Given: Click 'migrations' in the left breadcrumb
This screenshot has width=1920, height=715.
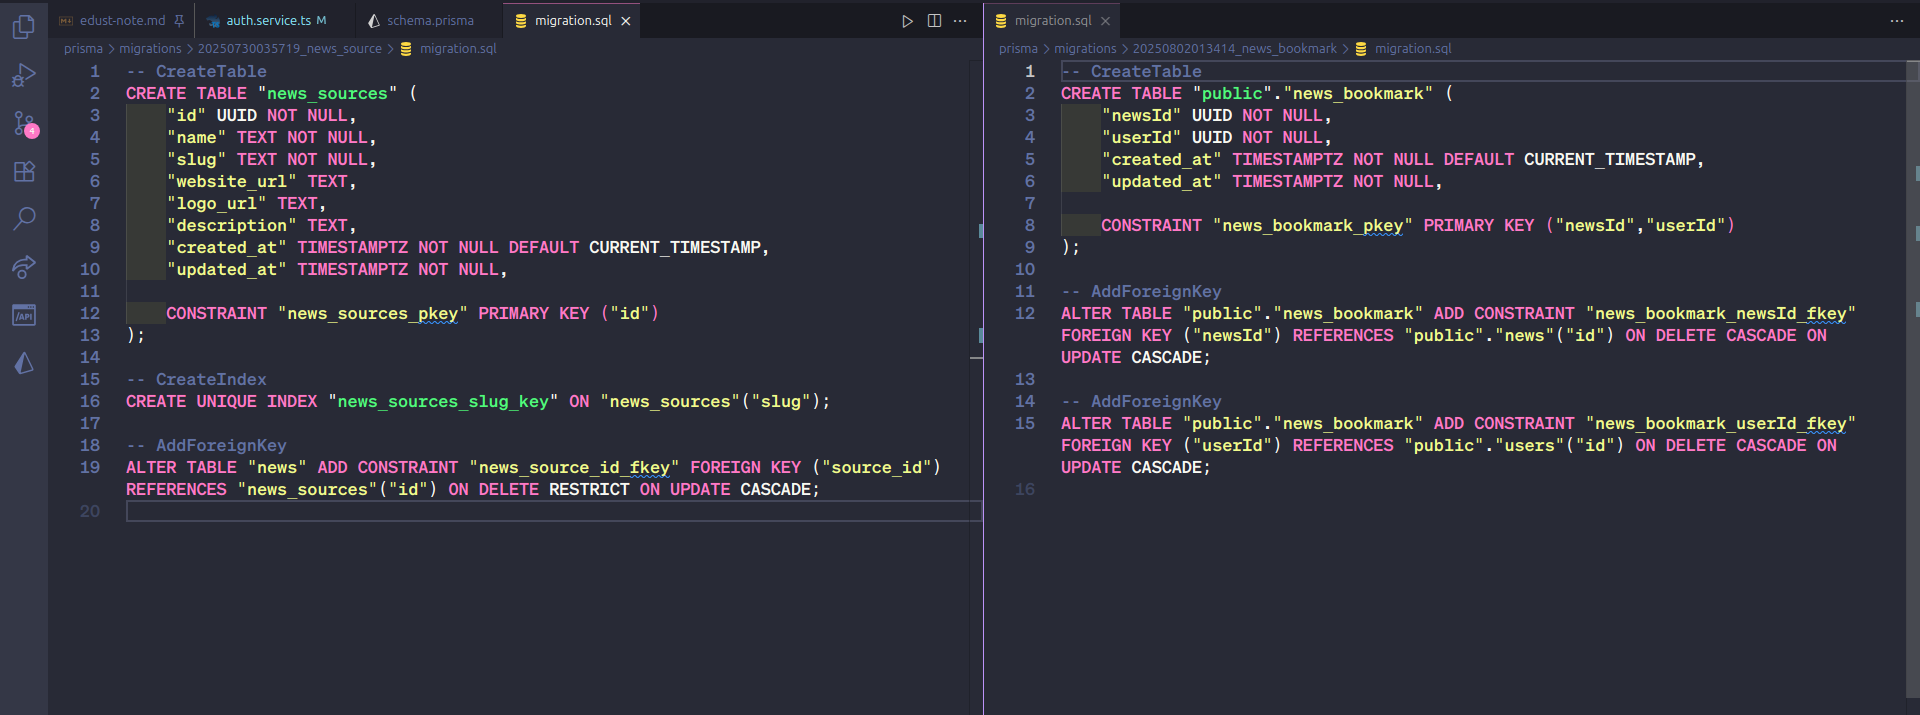Looking at the screenshot, I should (x=150, y=49).
